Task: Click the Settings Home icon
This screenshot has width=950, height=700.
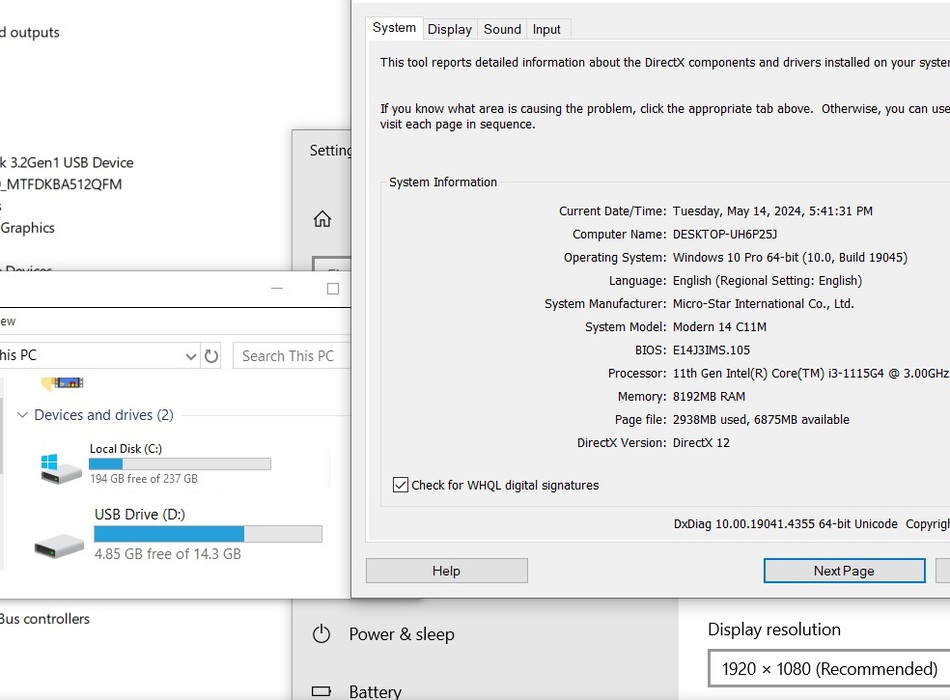Action: 322,219
